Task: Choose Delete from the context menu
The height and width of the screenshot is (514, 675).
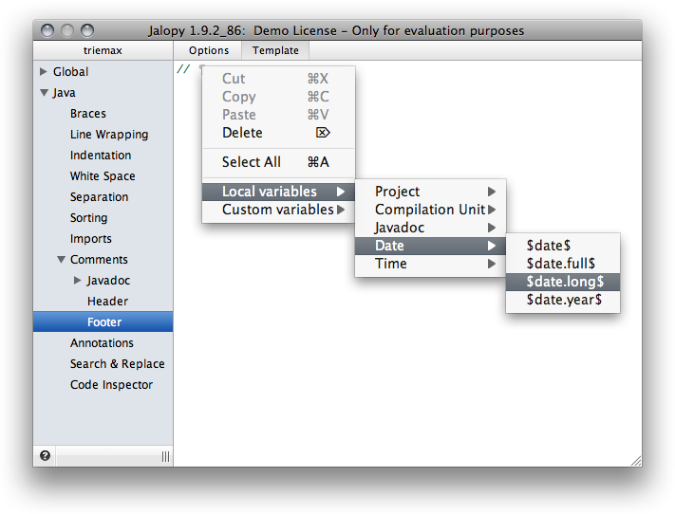Action: (278, 133)
